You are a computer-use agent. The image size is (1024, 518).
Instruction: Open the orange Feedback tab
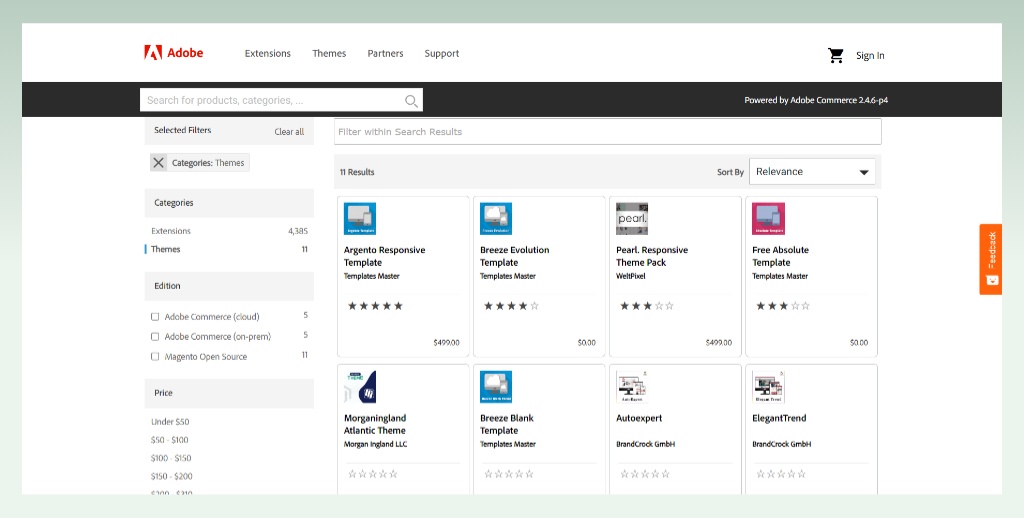tap(991, 259)
